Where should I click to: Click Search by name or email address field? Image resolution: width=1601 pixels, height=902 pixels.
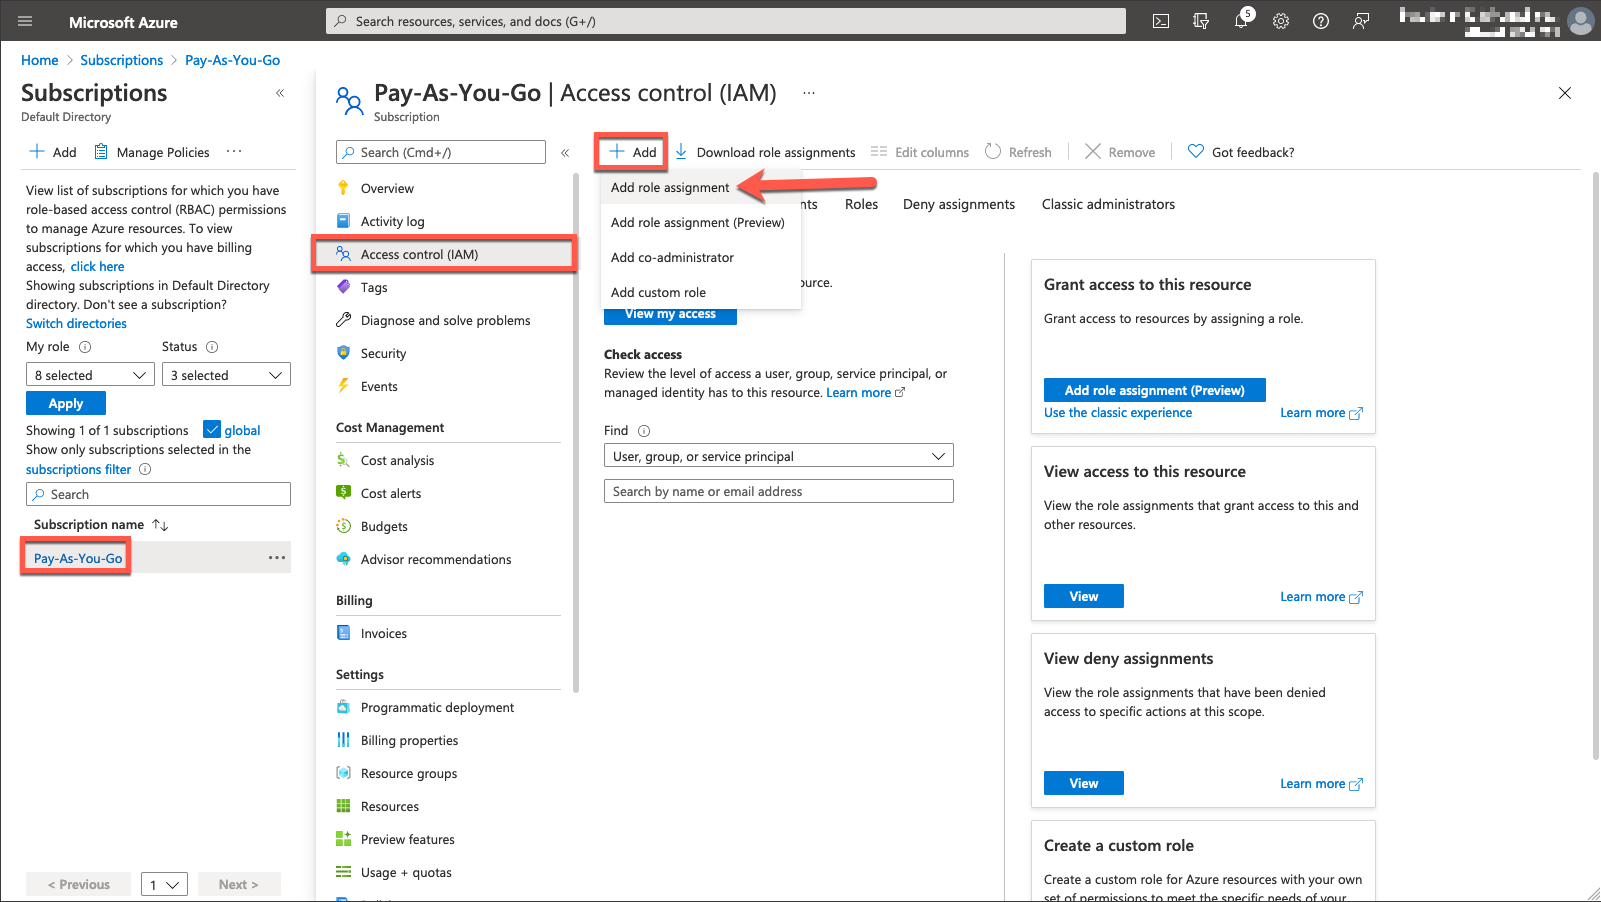click(779, 491)
